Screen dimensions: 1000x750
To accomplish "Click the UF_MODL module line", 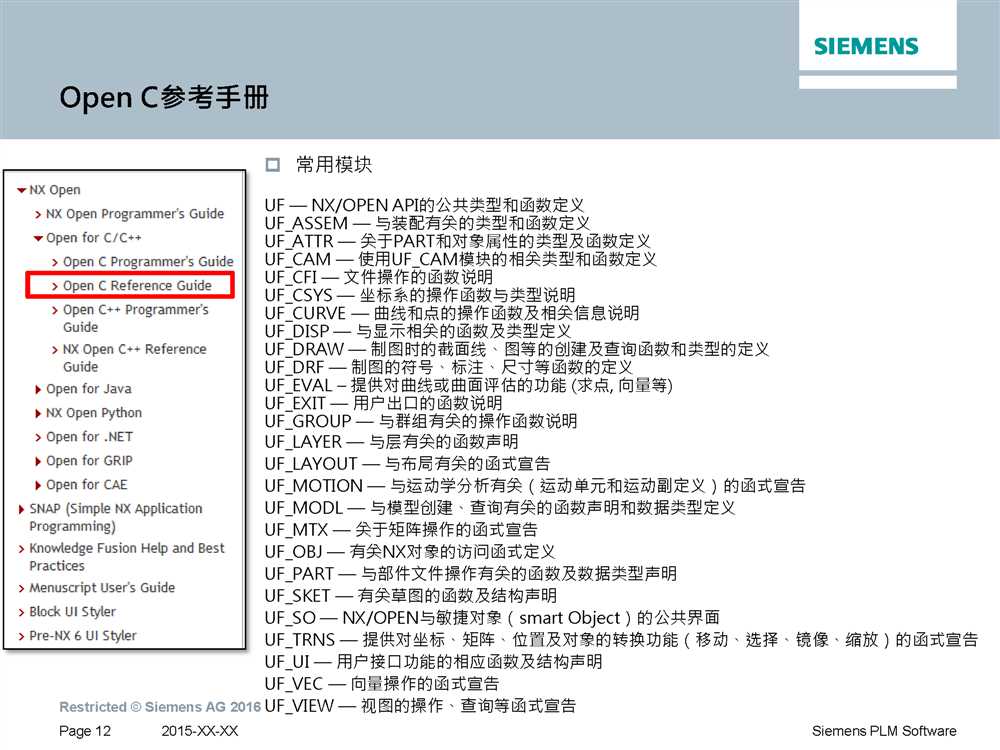I will [500, 508].
